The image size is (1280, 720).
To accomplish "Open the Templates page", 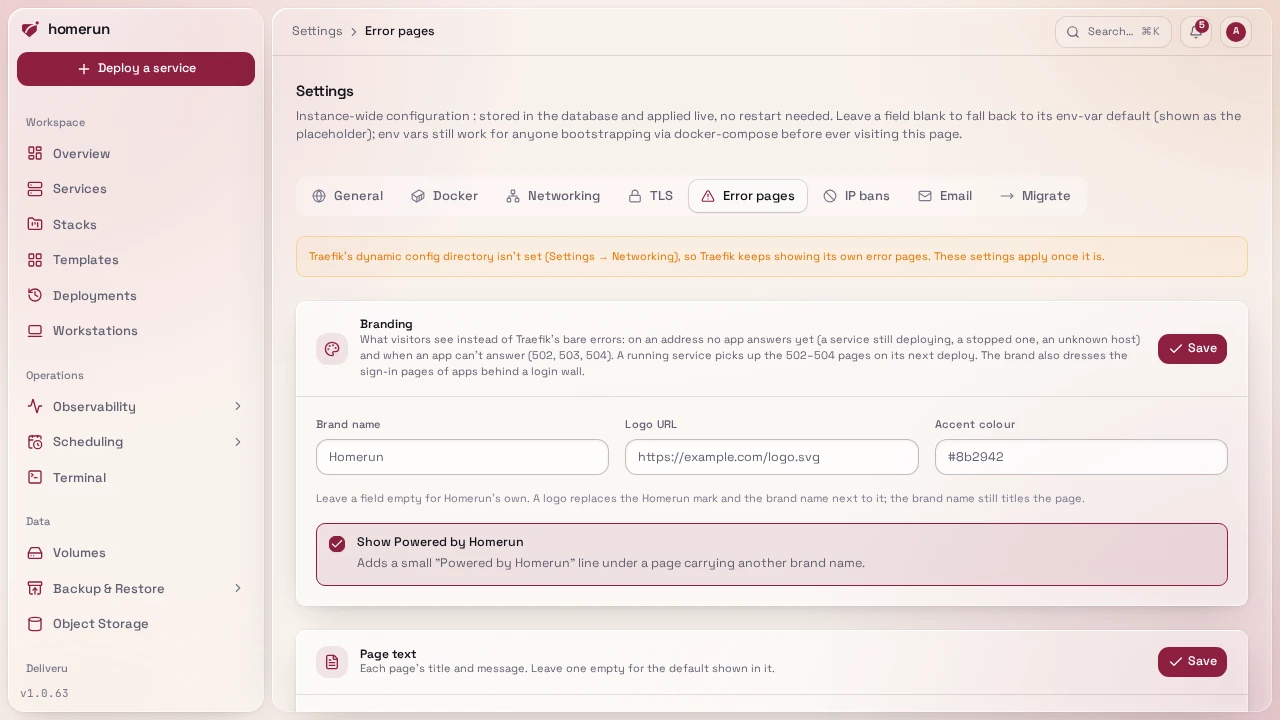I will click(136, 260).
